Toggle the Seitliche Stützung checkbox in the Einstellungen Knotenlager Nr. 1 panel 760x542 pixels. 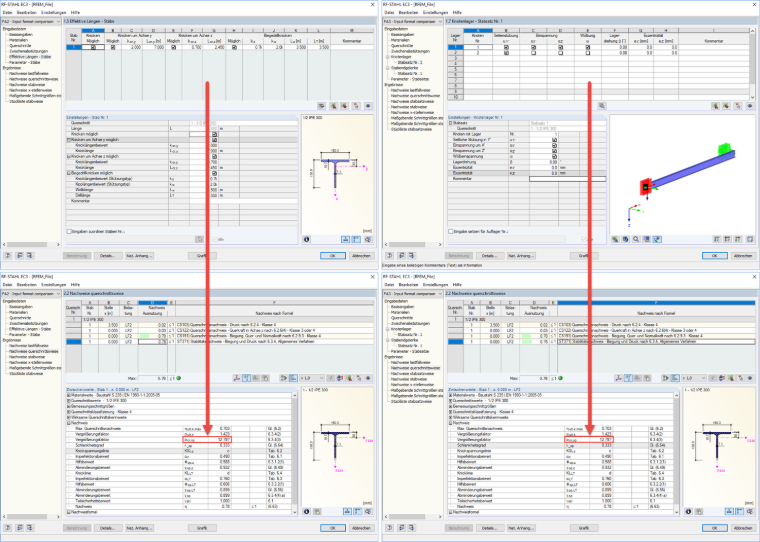tap(554, 140)
